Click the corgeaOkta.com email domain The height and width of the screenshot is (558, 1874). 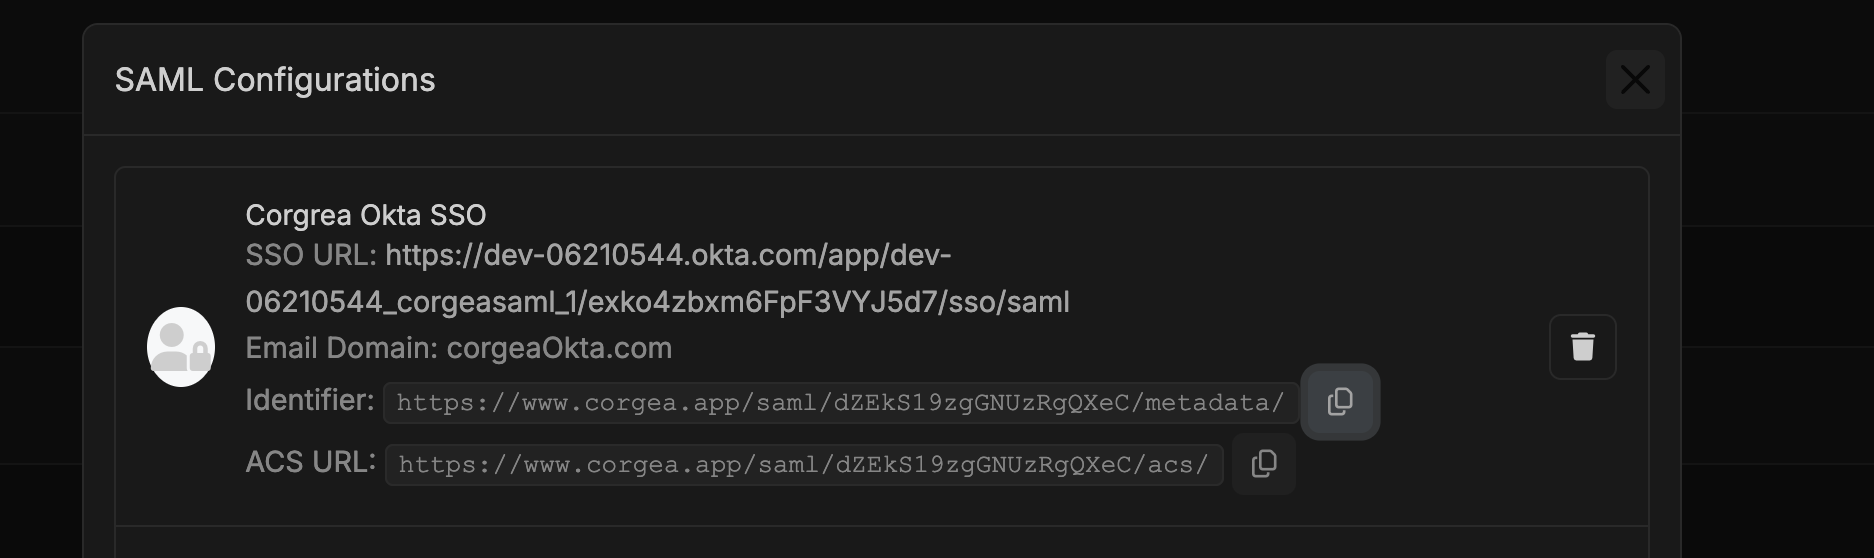(559, 348)
